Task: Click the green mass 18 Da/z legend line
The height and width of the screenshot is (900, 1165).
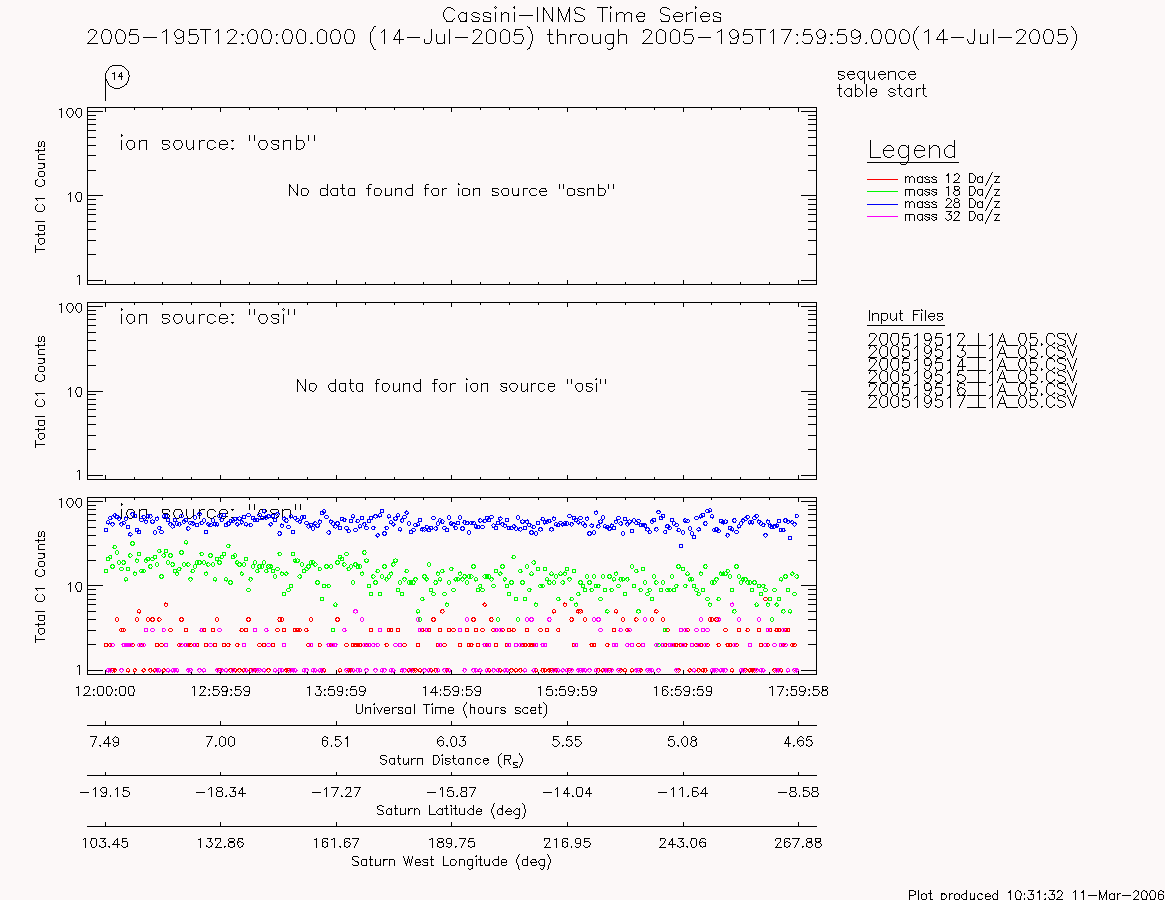Action: pyautogui.click(x=883, y=192)
